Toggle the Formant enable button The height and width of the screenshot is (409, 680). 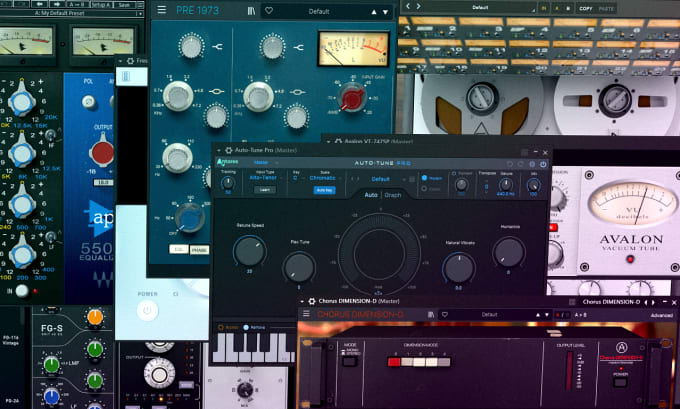(454, 173)
